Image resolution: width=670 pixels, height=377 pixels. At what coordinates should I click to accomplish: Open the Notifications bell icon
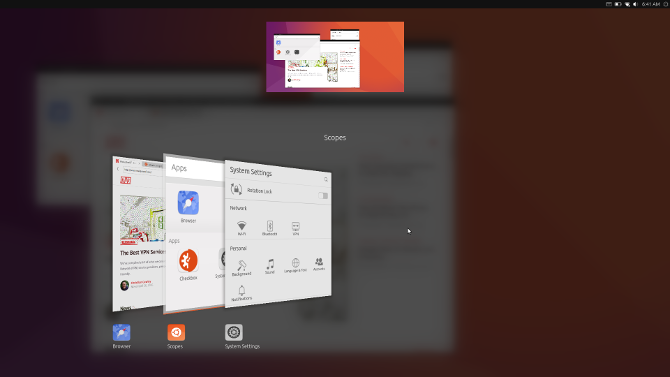[x=241, y=293]
